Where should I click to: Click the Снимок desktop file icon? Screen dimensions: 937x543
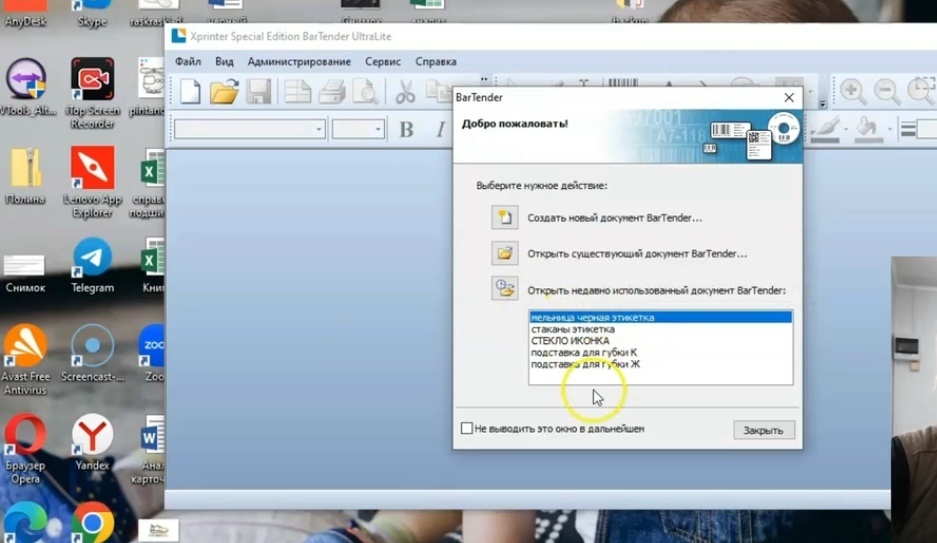coord(25,273)
